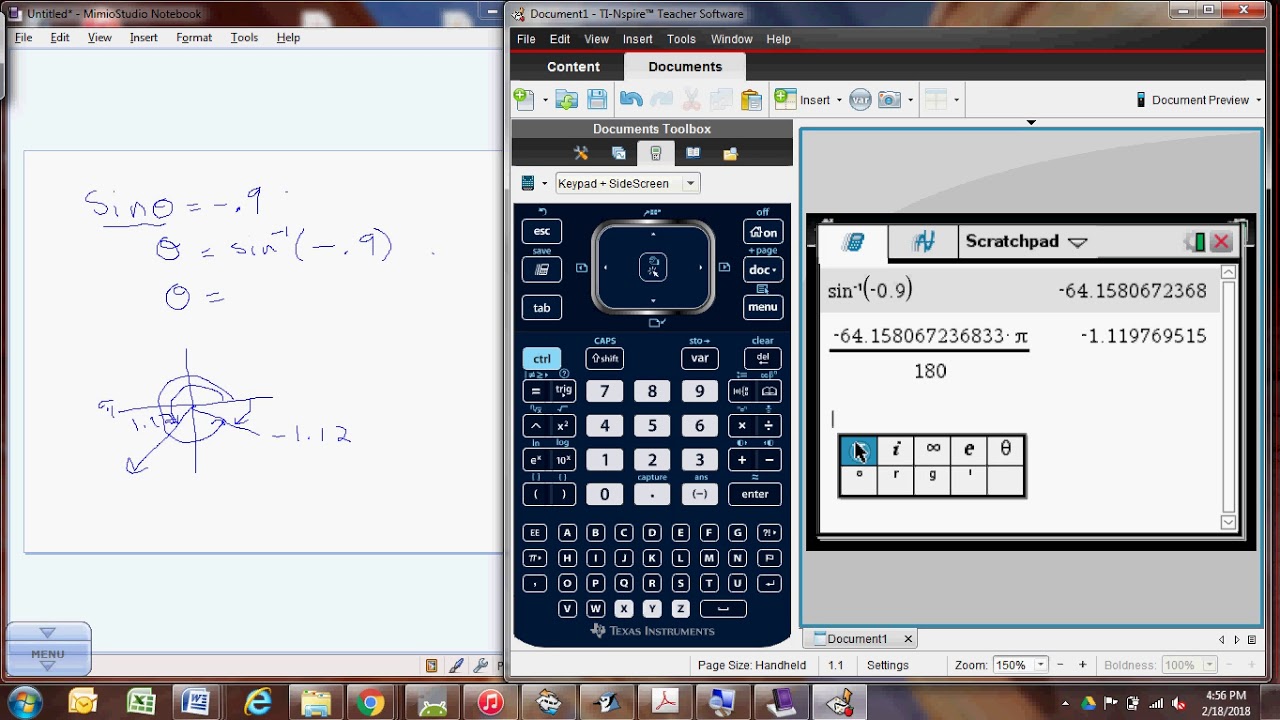The image size is (1280, 720).
Task: Click the Insert page icon
Action: pyautogui.click(x=786, y=99)
